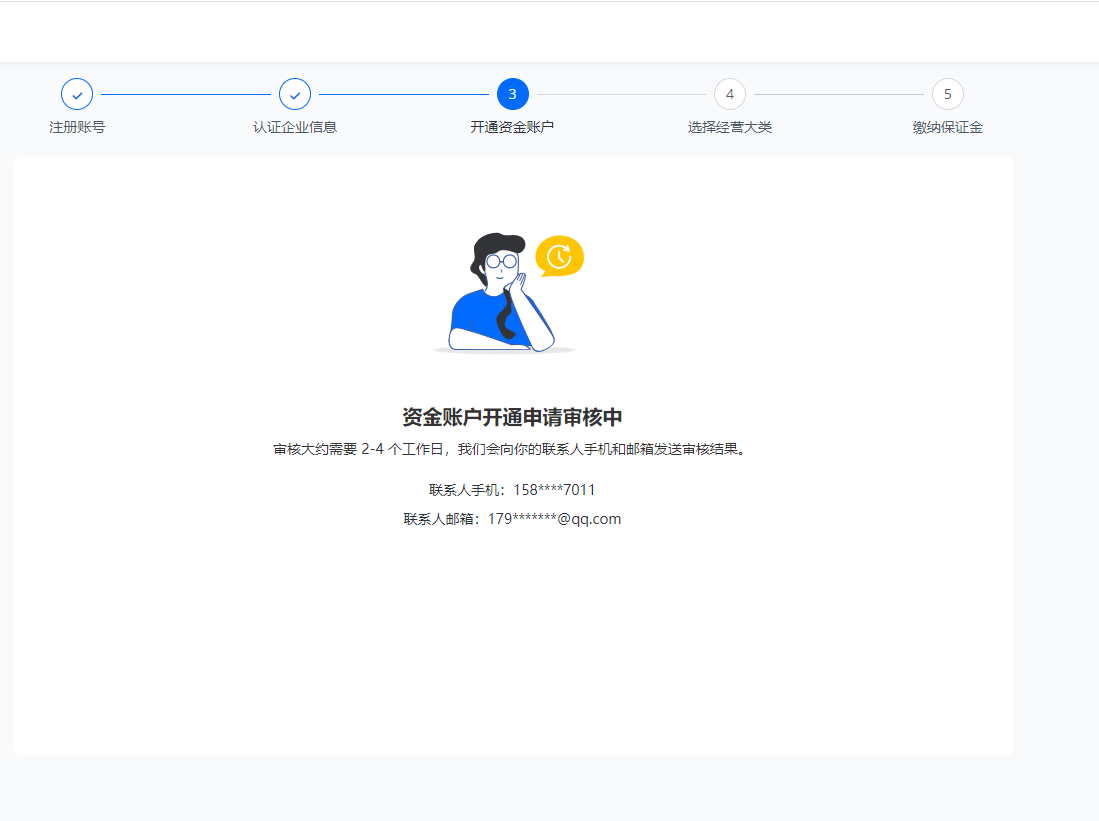The image size is (1099, 821).
Task: Click the yellow clock speech bubble icon
Action: point(559,257)
